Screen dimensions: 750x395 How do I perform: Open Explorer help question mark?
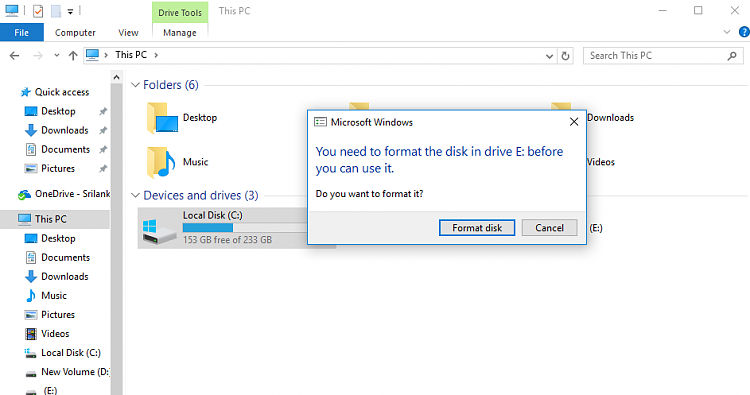744,32
